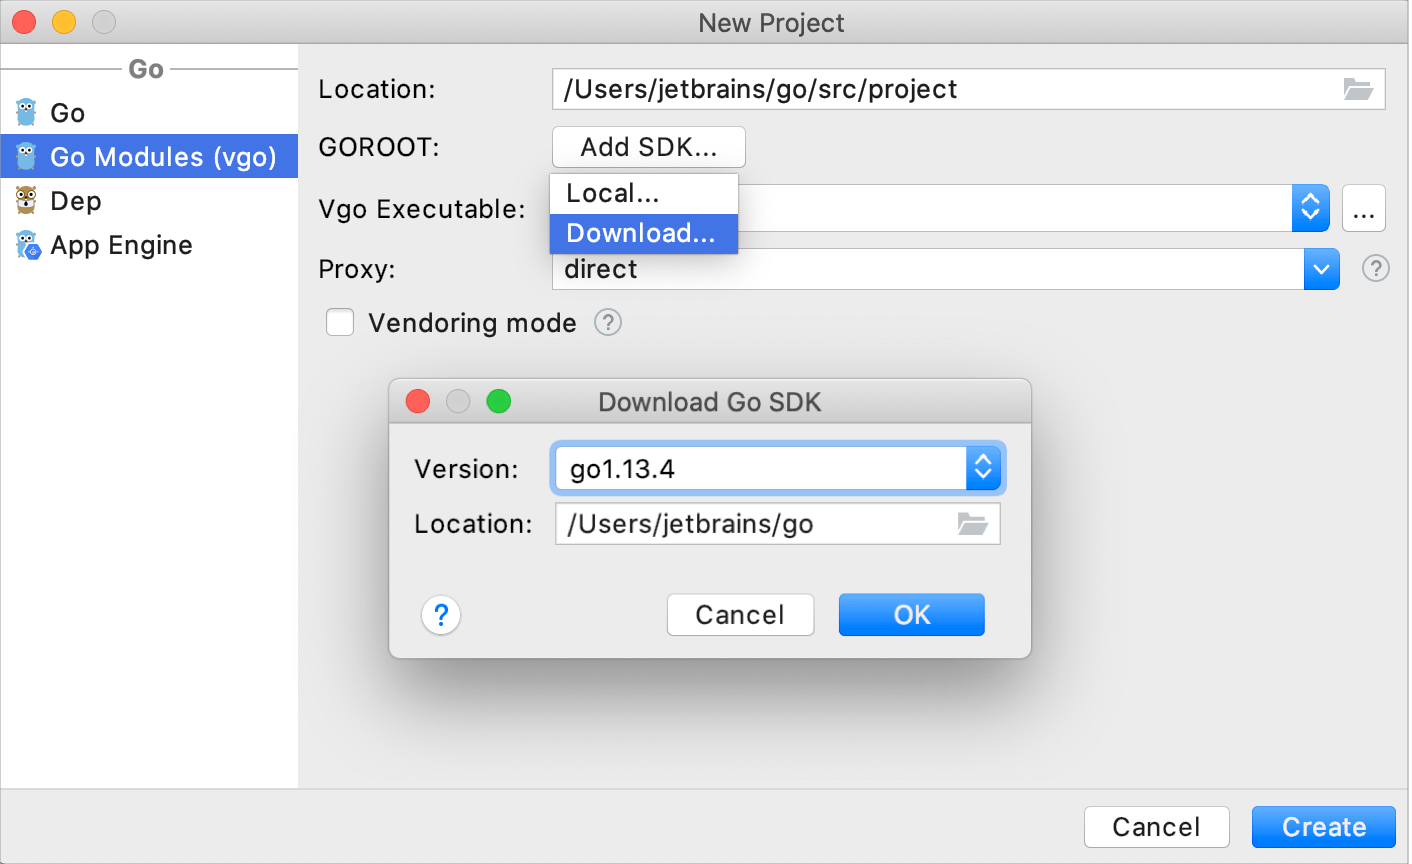Viewport: 1412px width, 864px height.
Task: Click the Proxy field showing direct
Action: (x=945, y=269)
